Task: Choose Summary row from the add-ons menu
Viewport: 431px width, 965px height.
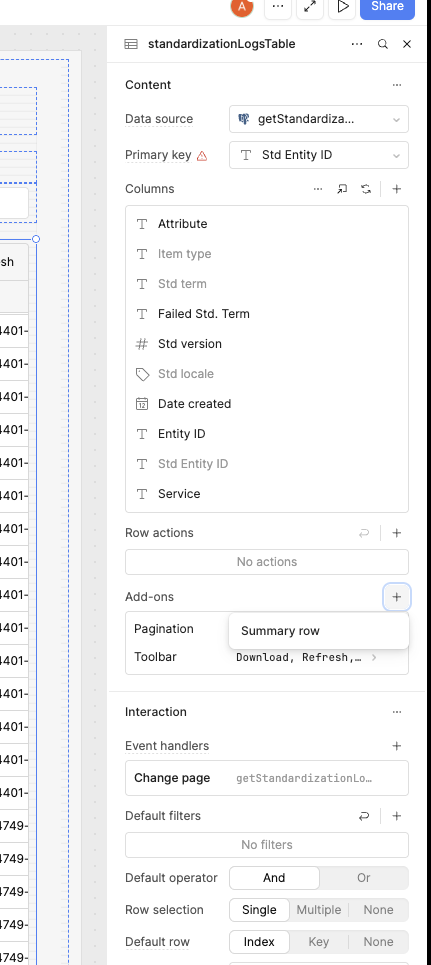Action: coord(280,631)
